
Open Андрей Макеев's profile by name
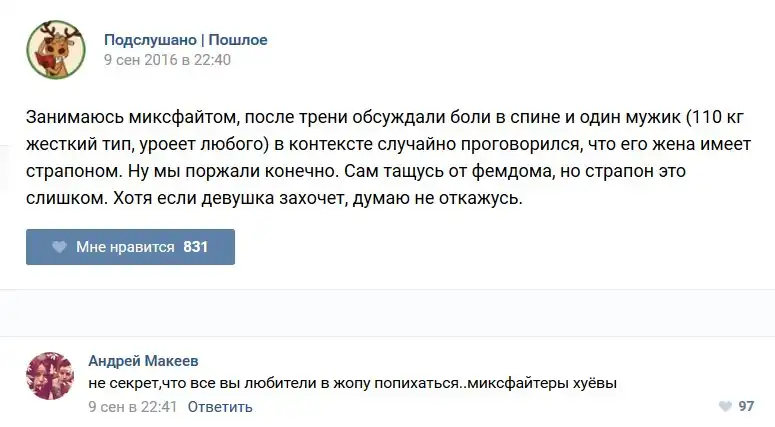(143, 361)
